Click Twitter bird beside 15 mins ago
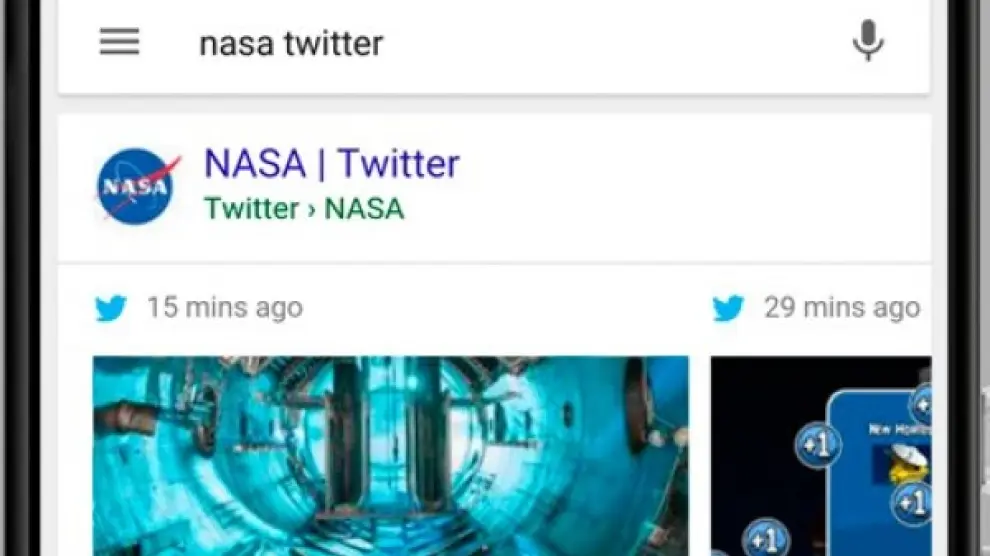This screenshot has width=990, height=556. click(111, 308)
